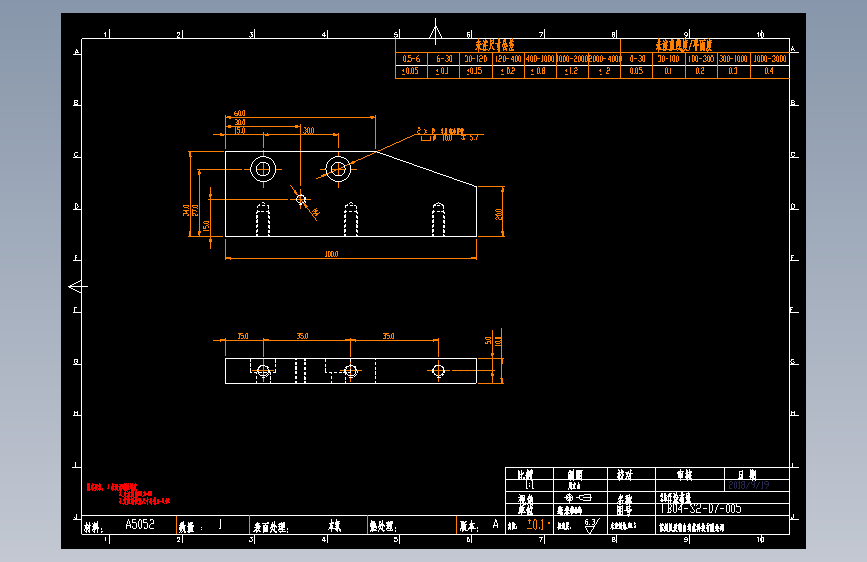
Task: Click the 热处理 label in bottom strip
Action: coord(383,528)
